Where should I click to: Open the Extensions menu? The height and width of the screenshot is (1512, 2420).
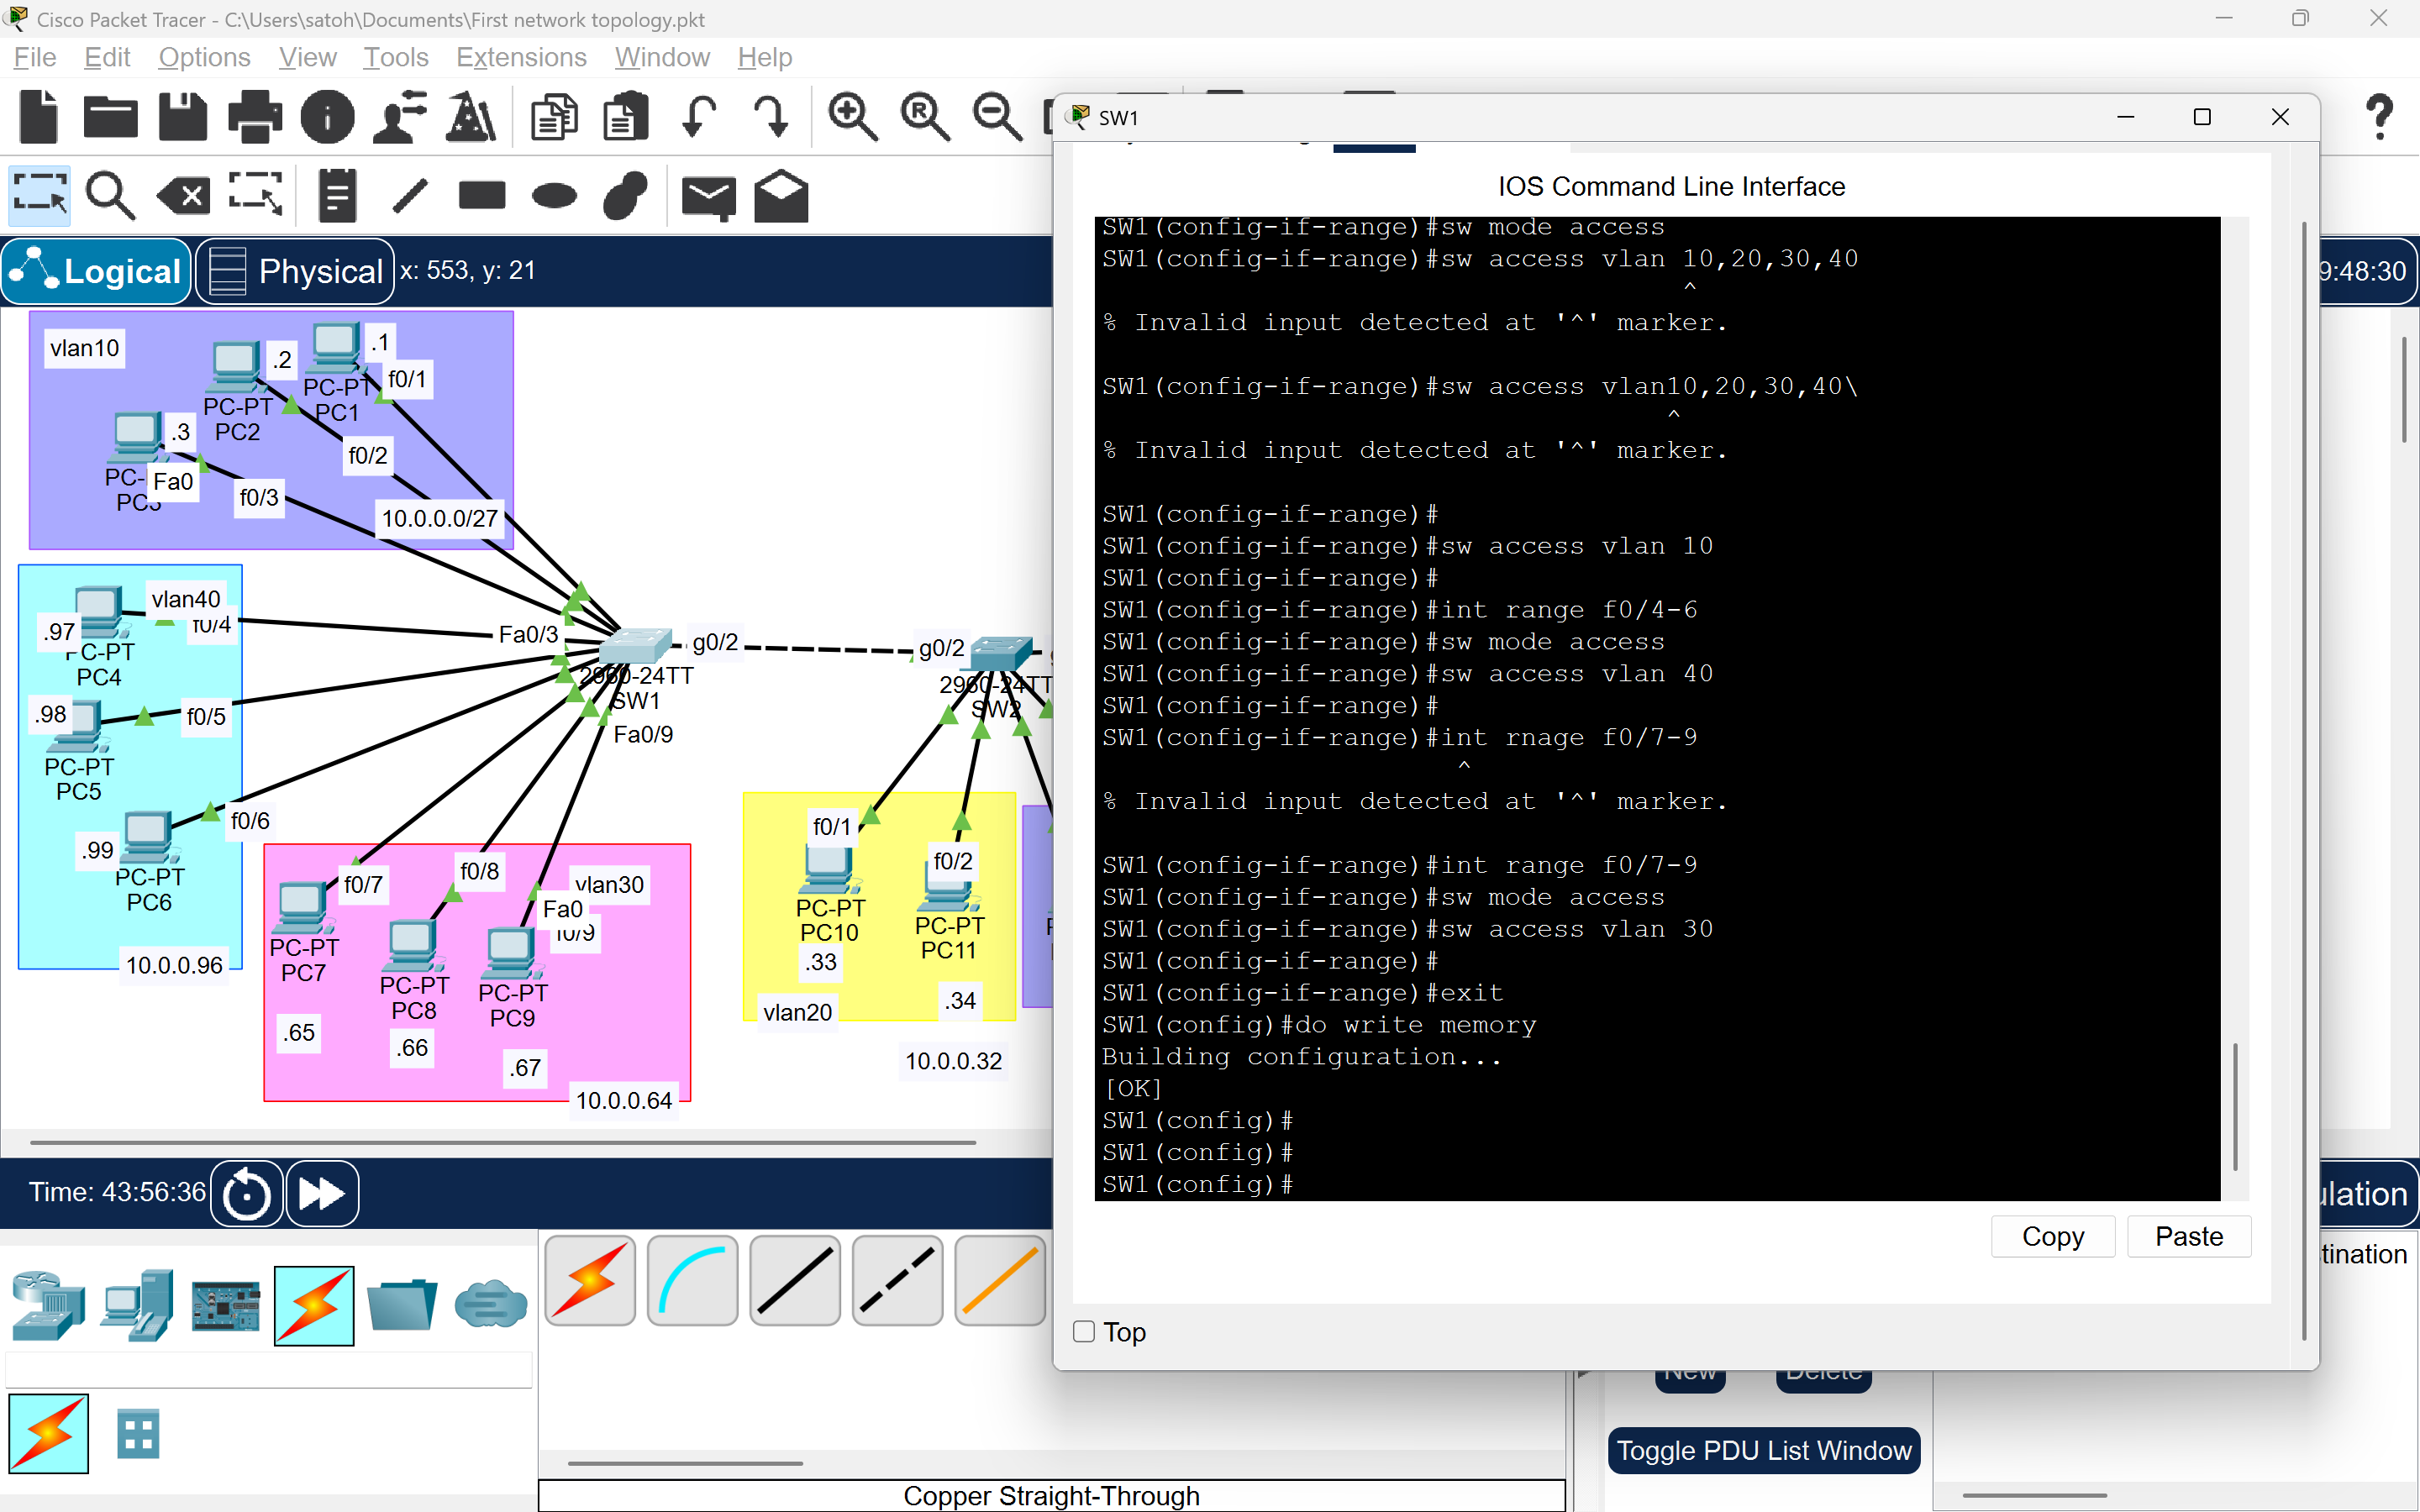(x=521, y=57)
